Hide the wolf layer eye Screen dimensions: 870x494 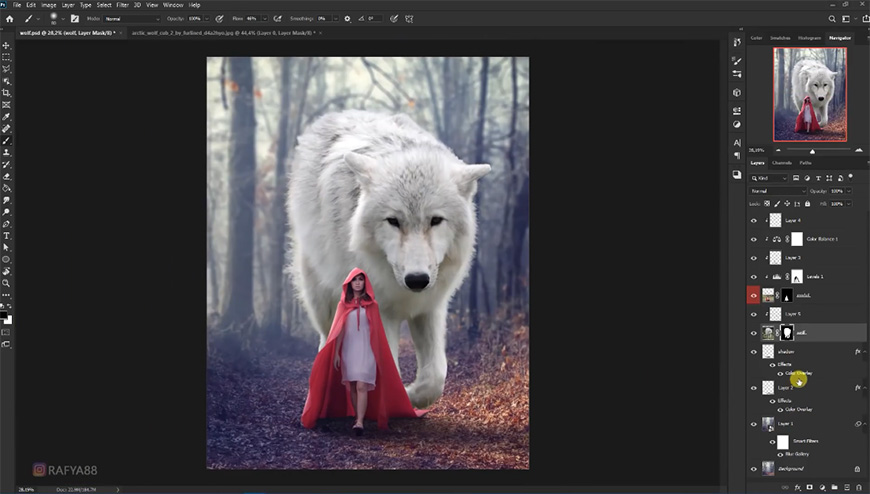tap(753, 333)
